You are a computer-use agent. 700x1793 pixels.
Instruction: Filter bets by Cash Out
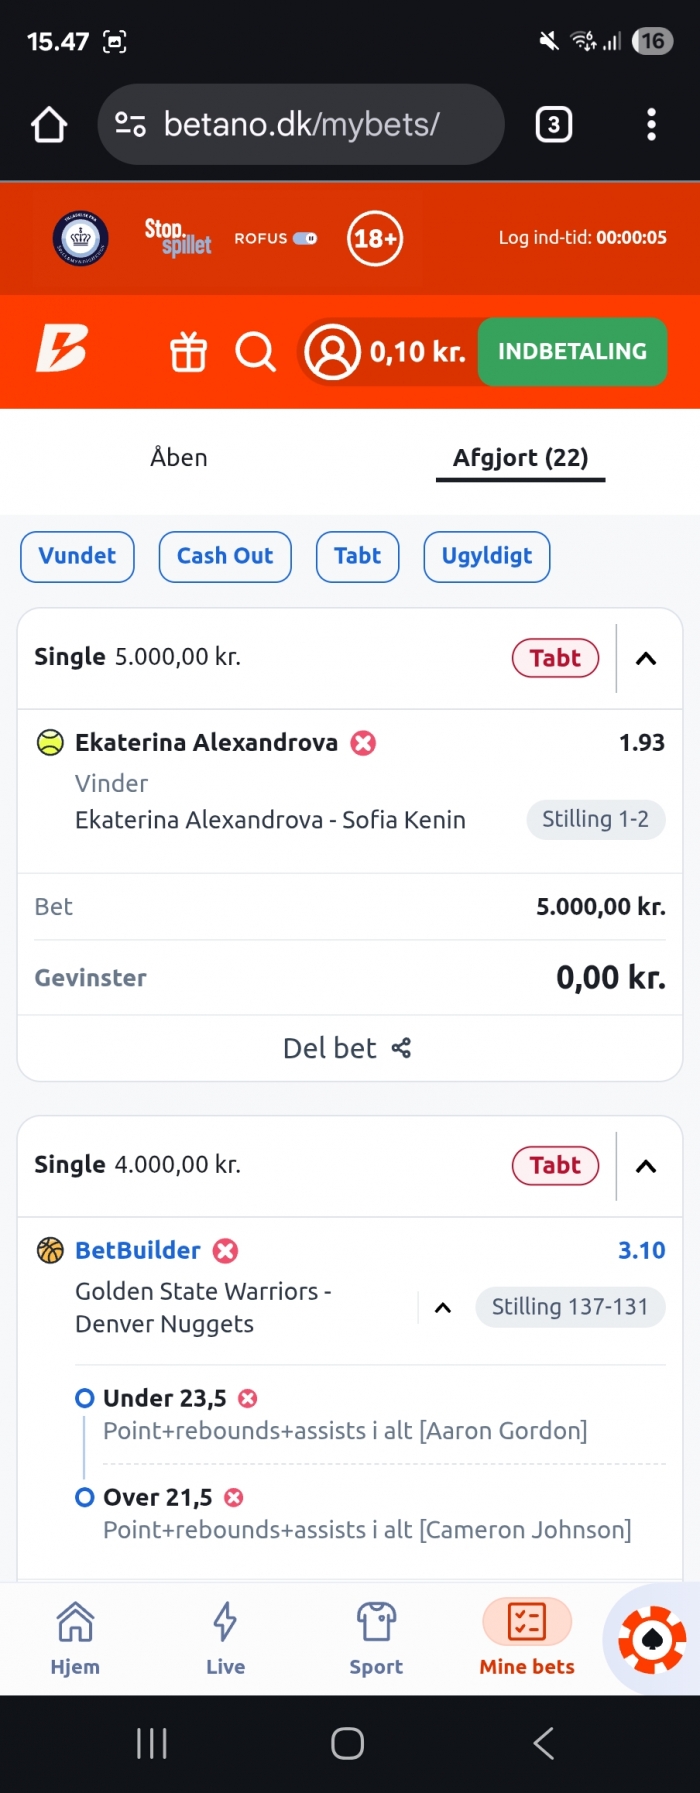click(x=225, y=556)
